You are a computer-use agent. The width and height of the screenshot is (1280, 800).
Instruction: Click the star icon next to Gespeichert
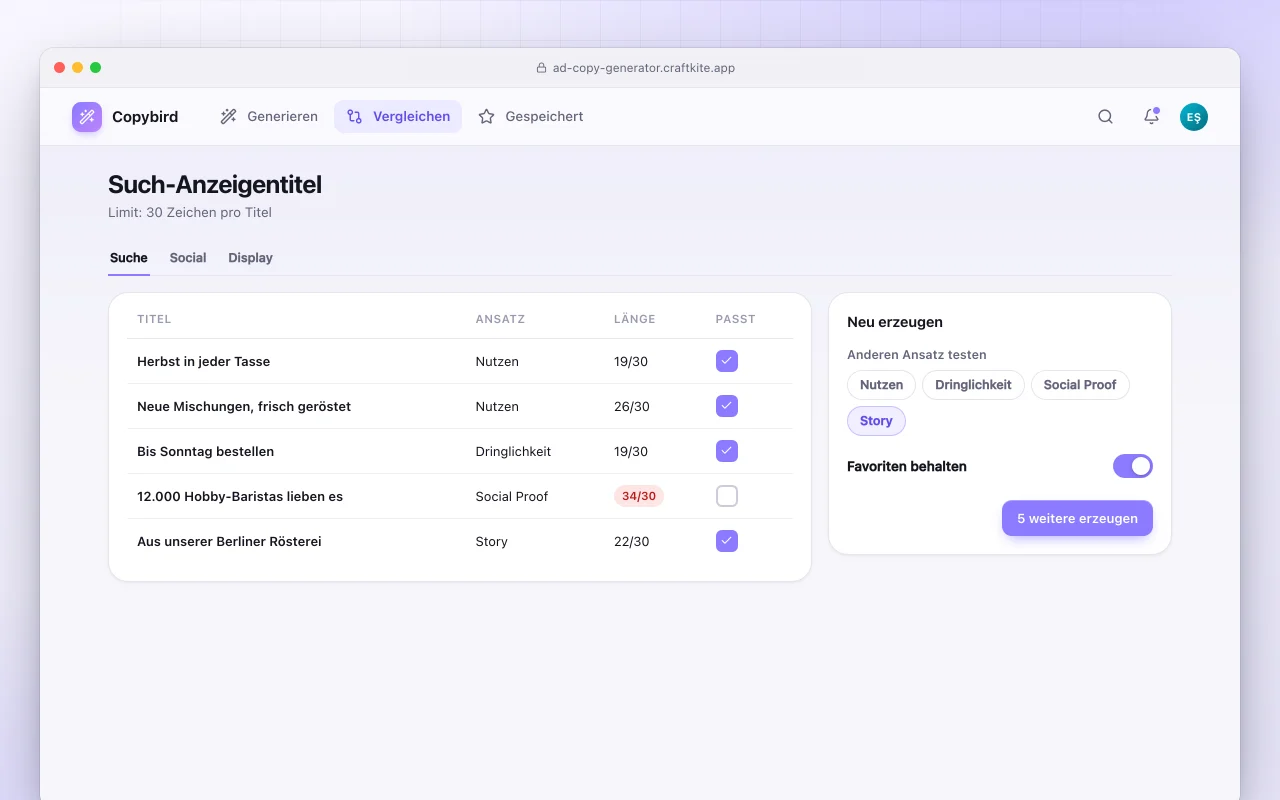[487, 117]
